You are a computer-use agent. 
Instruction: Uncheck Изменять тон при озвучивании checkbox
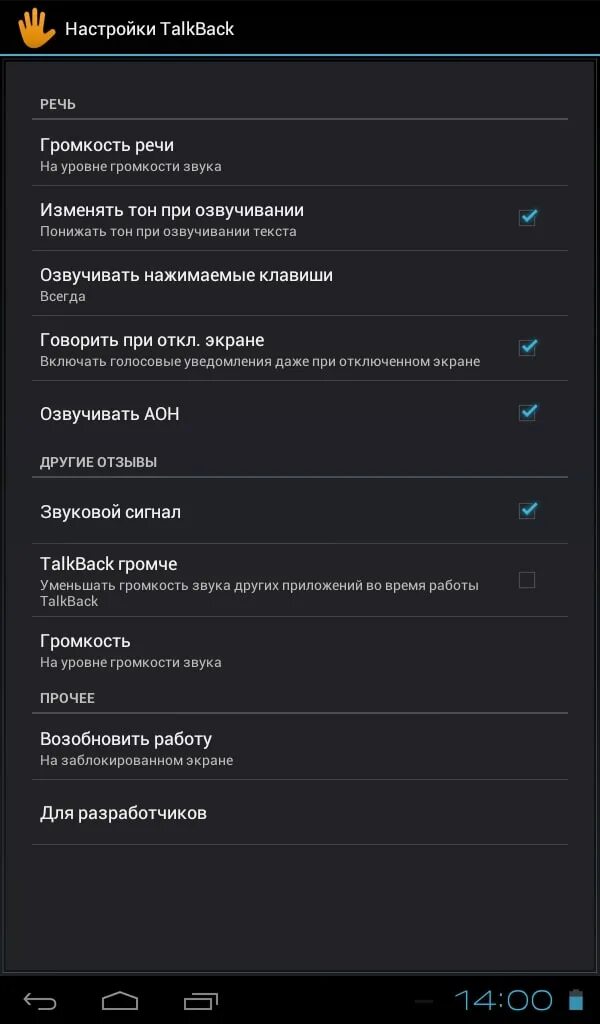[x=527, y=217]
